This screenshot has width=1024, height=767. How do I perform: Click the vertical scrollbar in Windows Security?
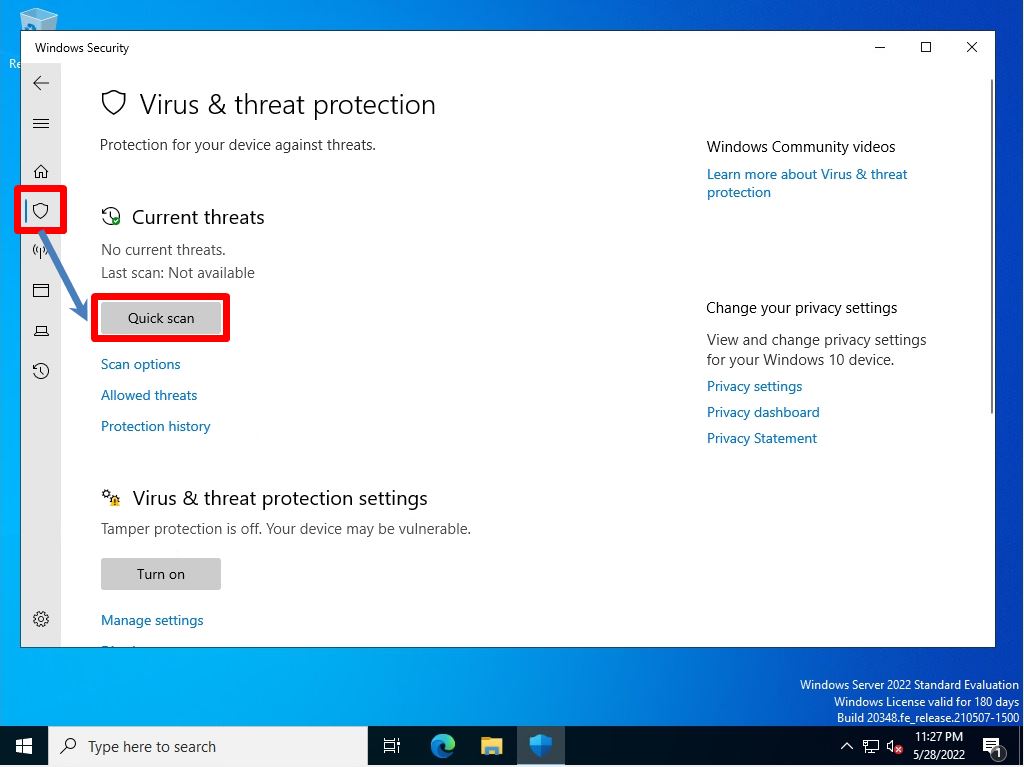(991, 246)
